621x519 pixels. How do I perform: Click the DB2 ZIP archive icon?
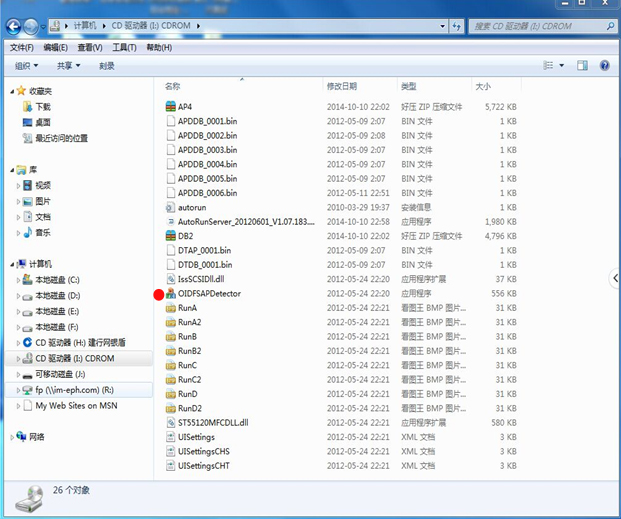[170, 236]
